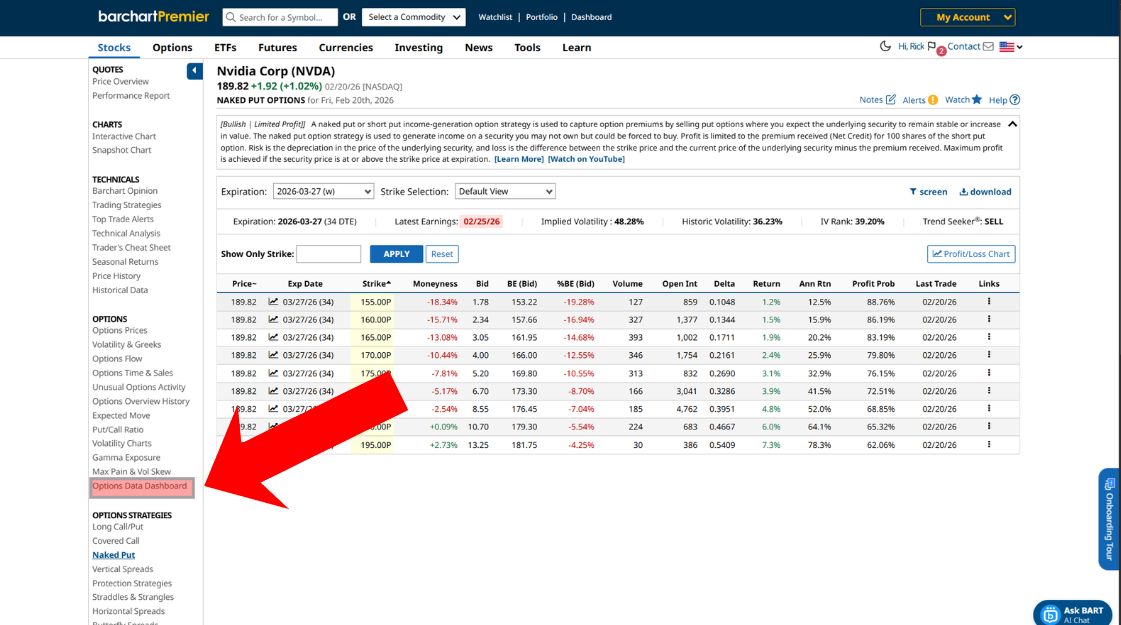
Task: Open Vertical Spreads strategy link
Action: (122, 569)
